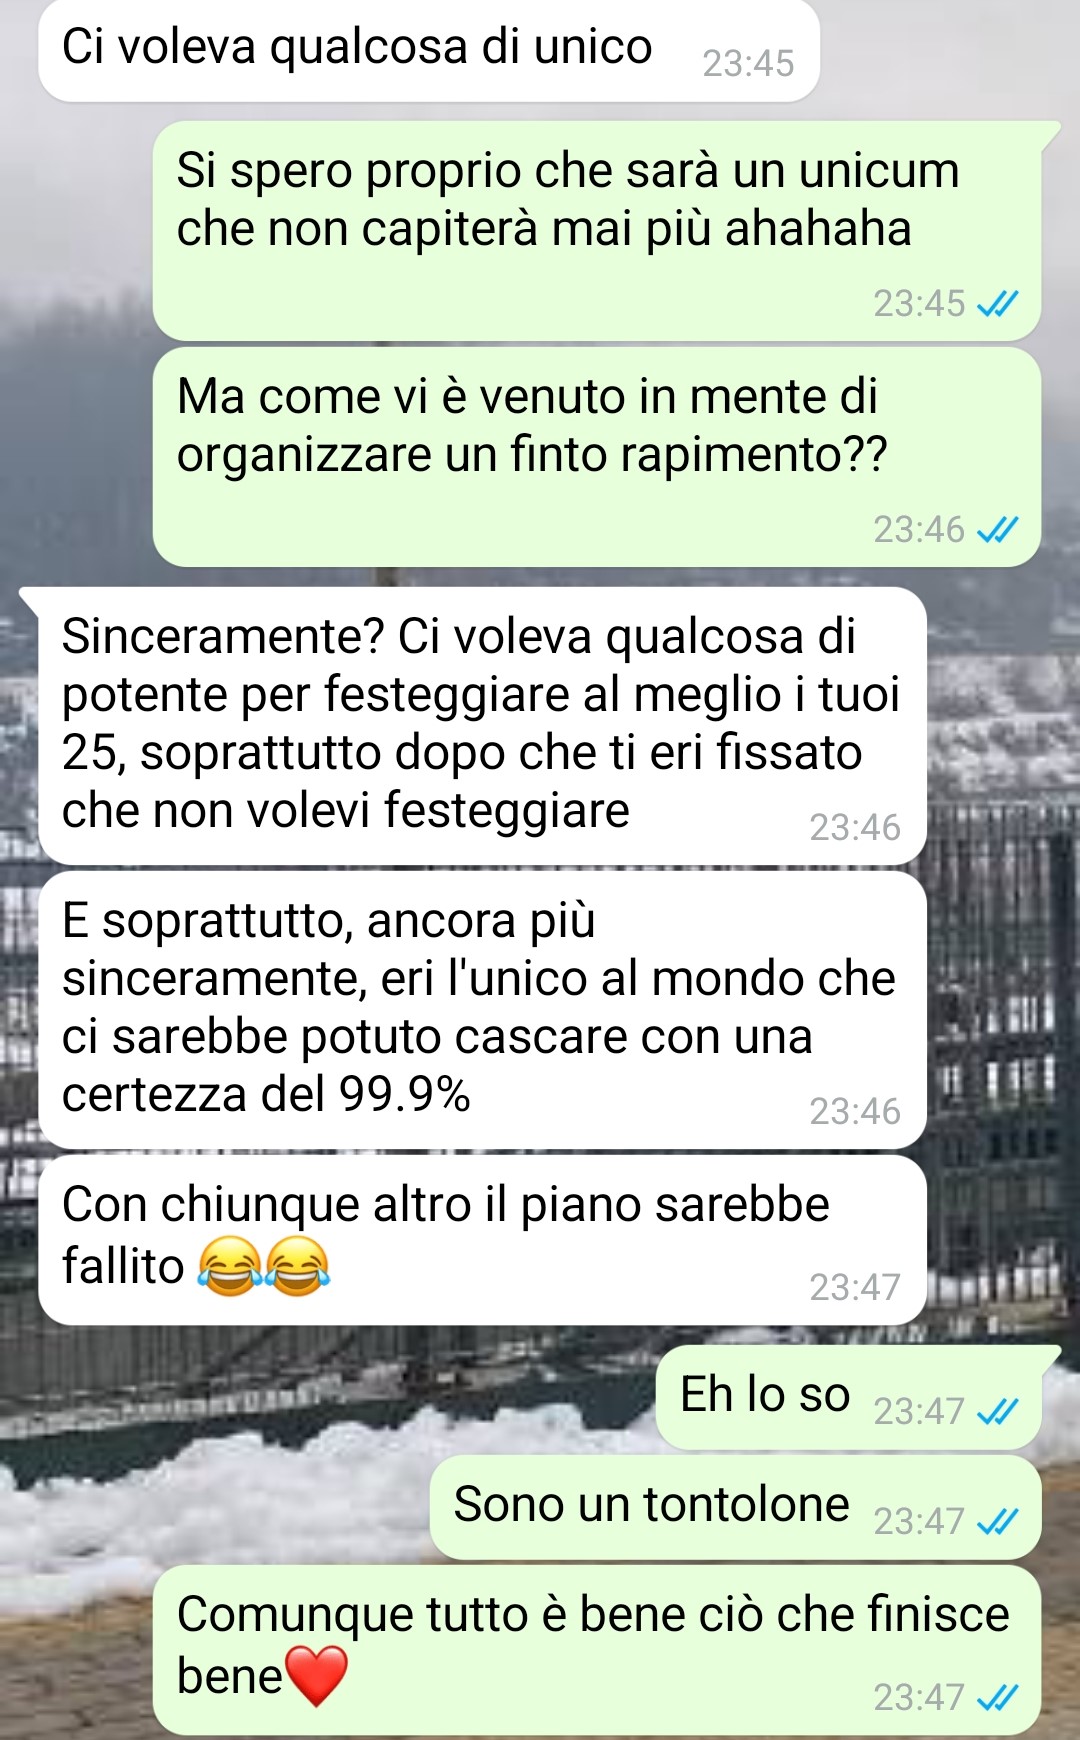
Task: Tap the first laughing-crying emoji
Action: pos(230,1266)
